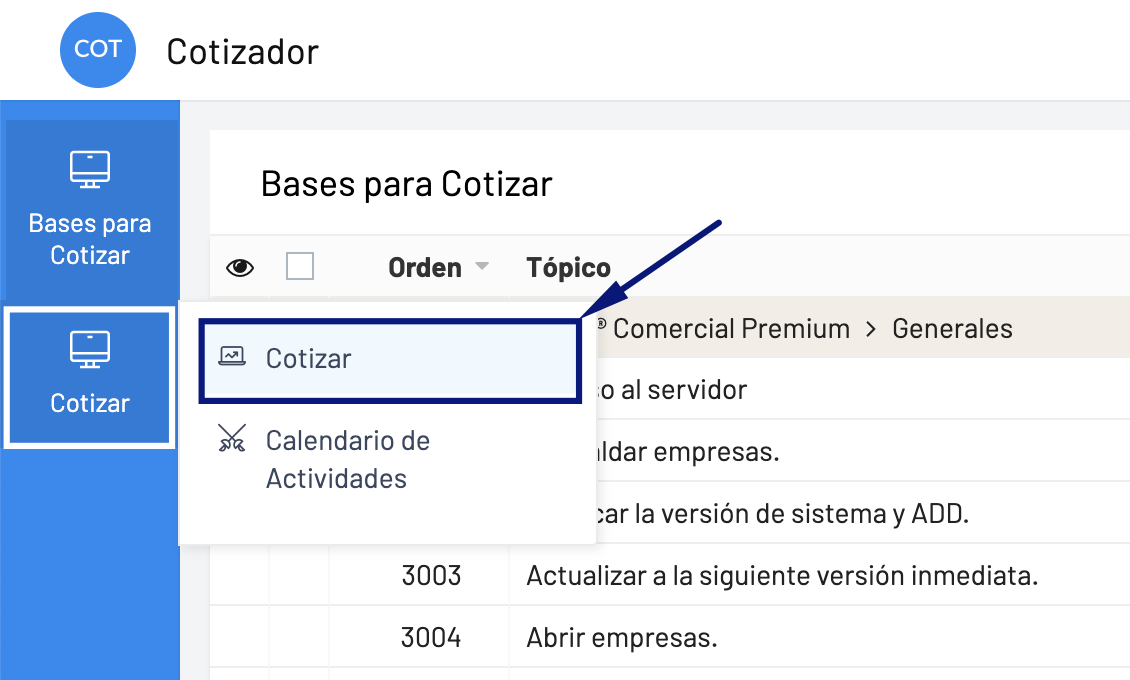Screen dimensions: 1130x680
Task: Click the round COT logo badge
Action: coord(98,49)
